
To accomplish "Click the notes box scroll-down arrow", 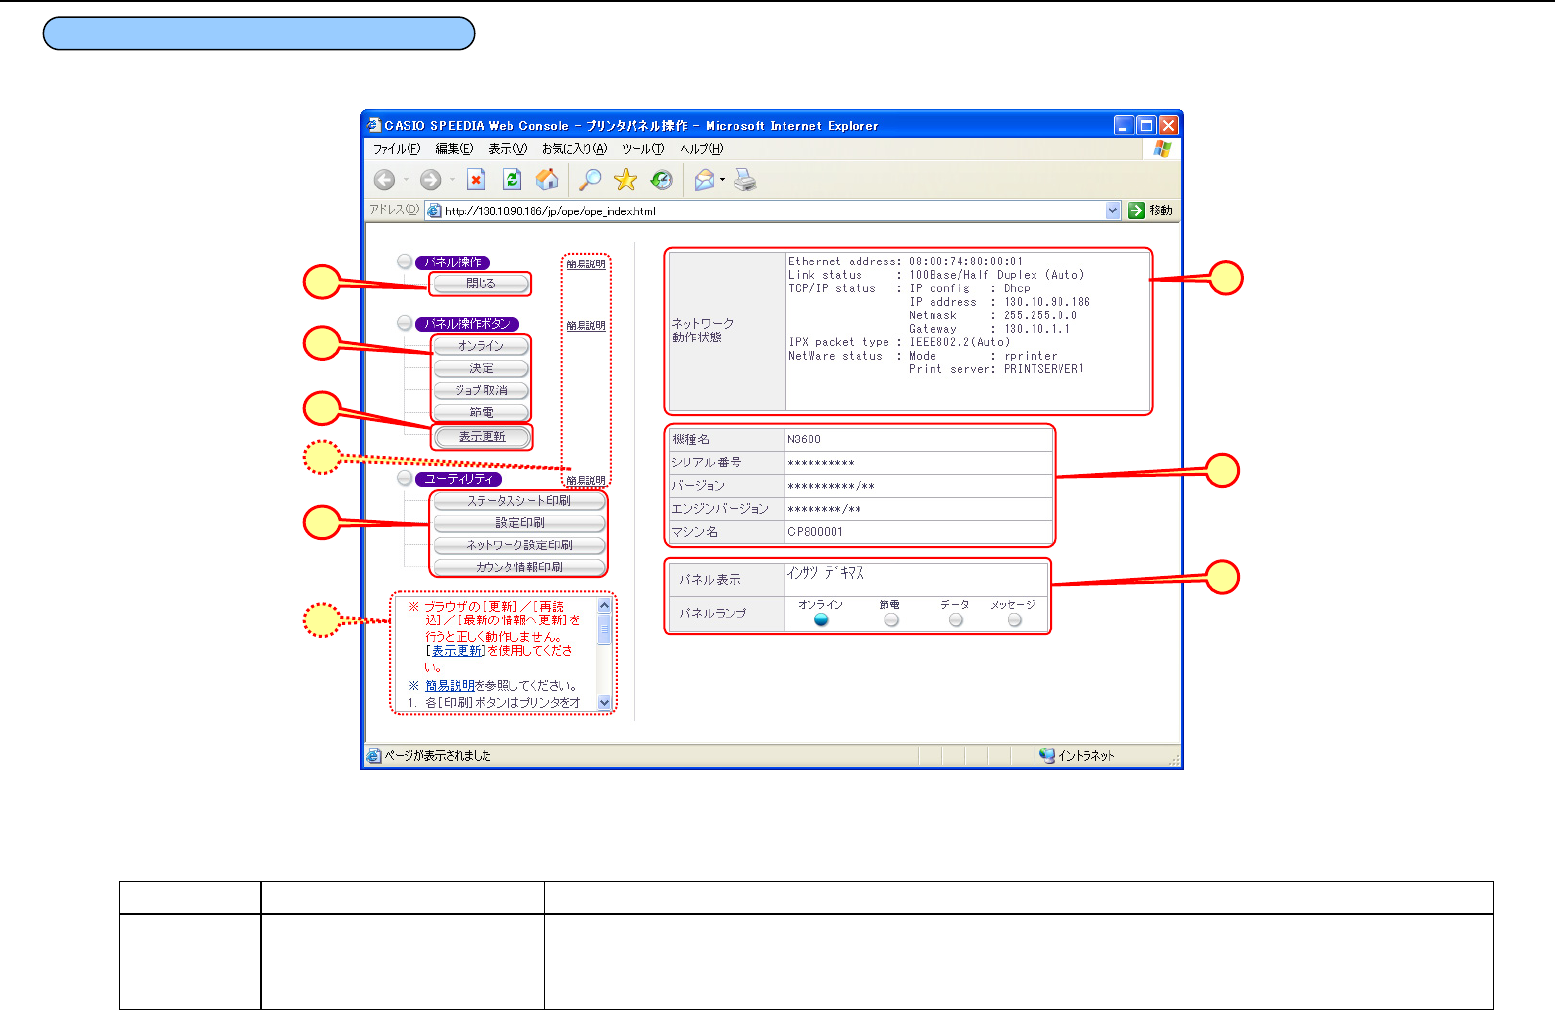I will point(604,703).
